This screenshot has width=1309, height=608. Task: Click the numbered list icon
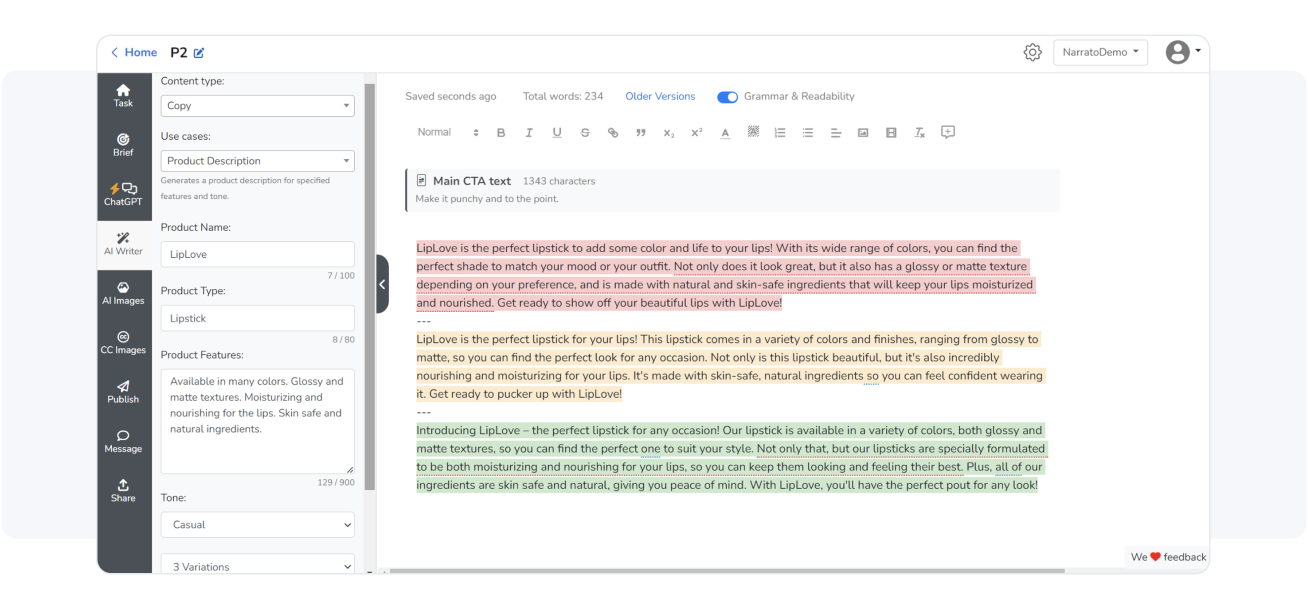point(780,133)
